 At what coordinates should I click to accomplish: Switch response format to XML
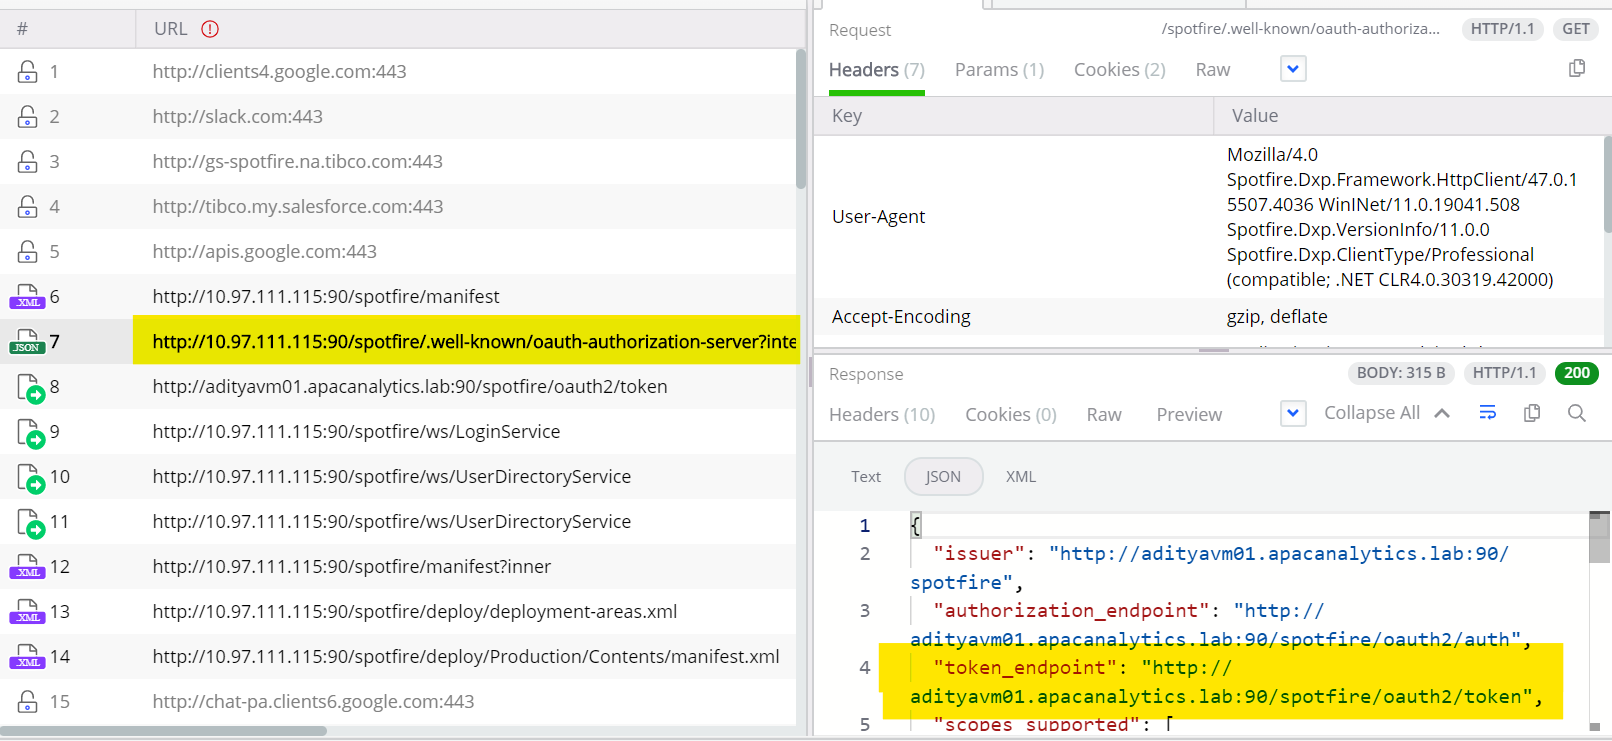(1021, 477)
